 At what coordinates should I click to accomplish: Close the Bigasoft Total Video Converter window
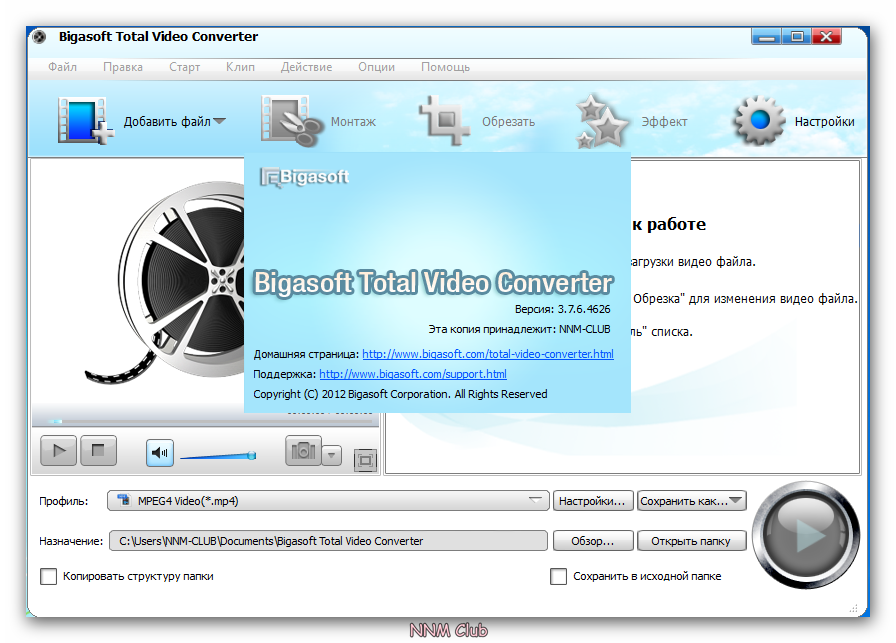[826, 37]
